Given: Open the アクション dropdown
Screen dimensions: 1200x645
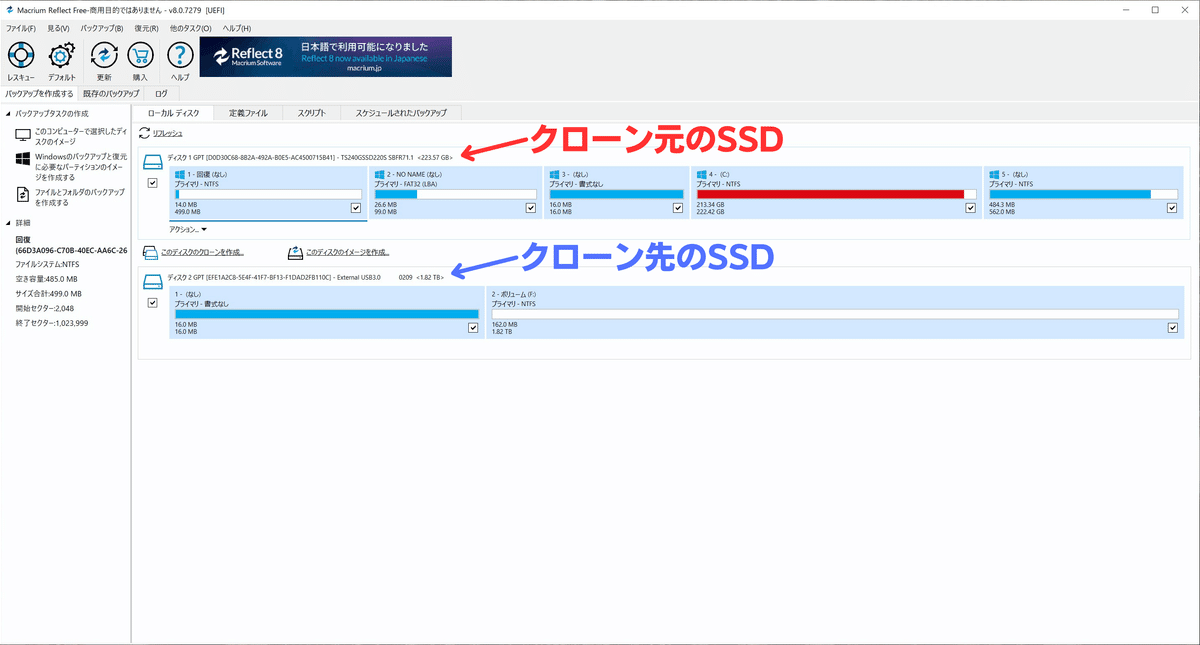Looking at the screenshot, I should (188, 229).
